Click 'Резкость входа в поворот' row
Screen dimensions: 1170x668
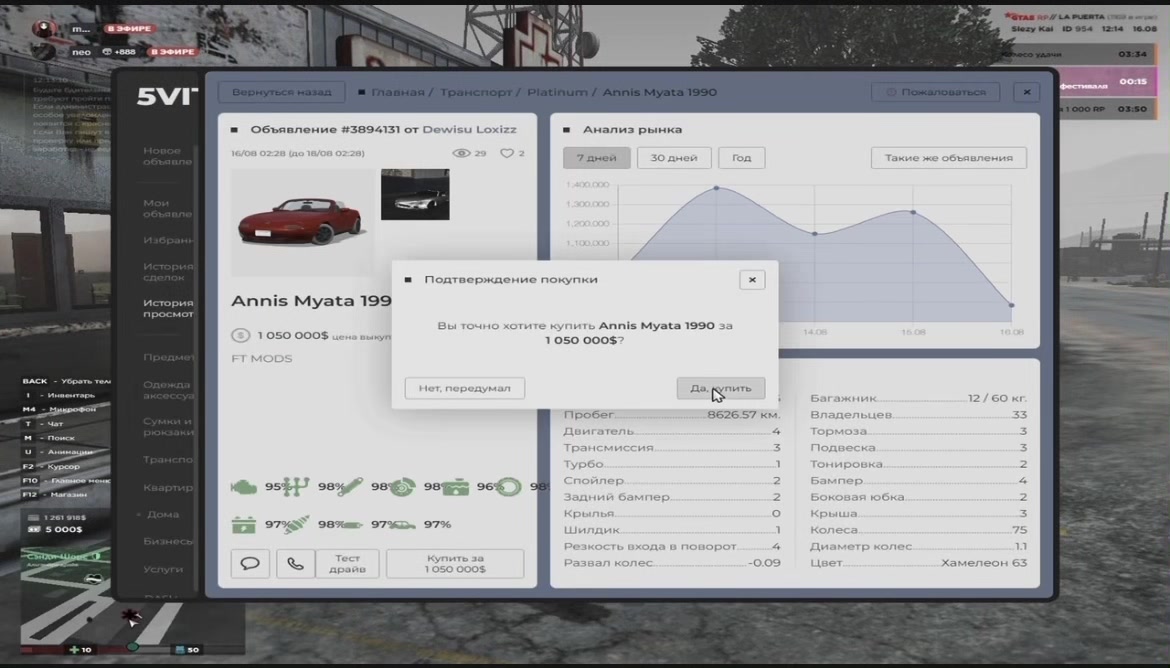point(672,546)
